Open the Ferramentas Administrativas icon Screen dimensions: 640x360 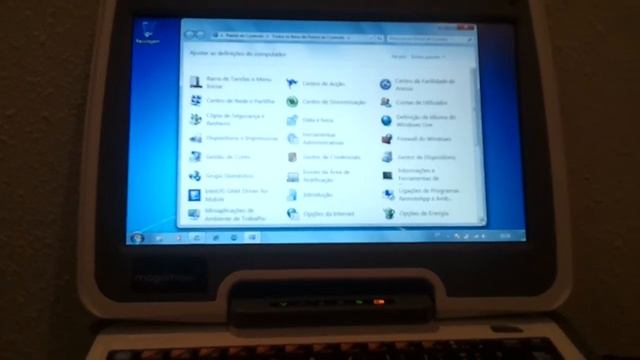293,139
